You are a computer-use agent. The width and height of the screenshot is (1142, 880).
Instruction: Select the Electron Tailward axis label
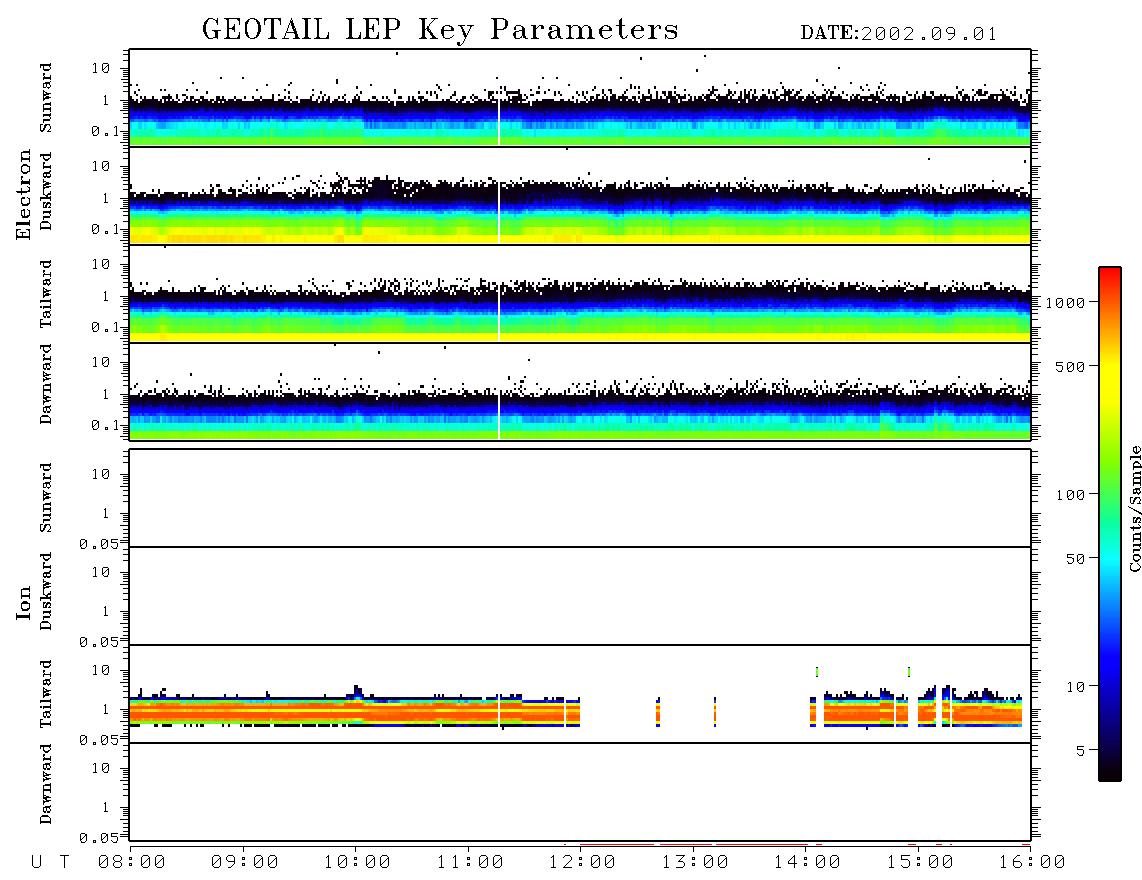[46, 294]
